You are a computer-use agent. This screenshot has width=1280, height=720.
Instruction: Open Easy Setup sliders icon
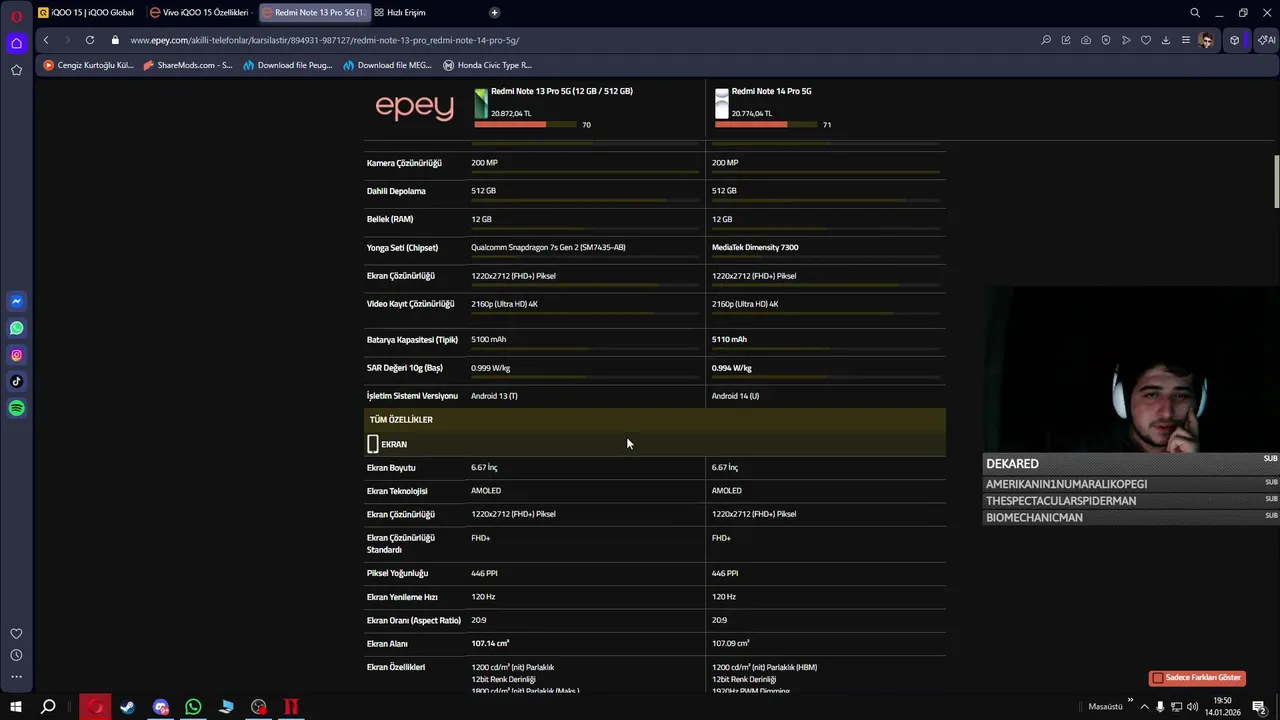tap(1186, 40)
